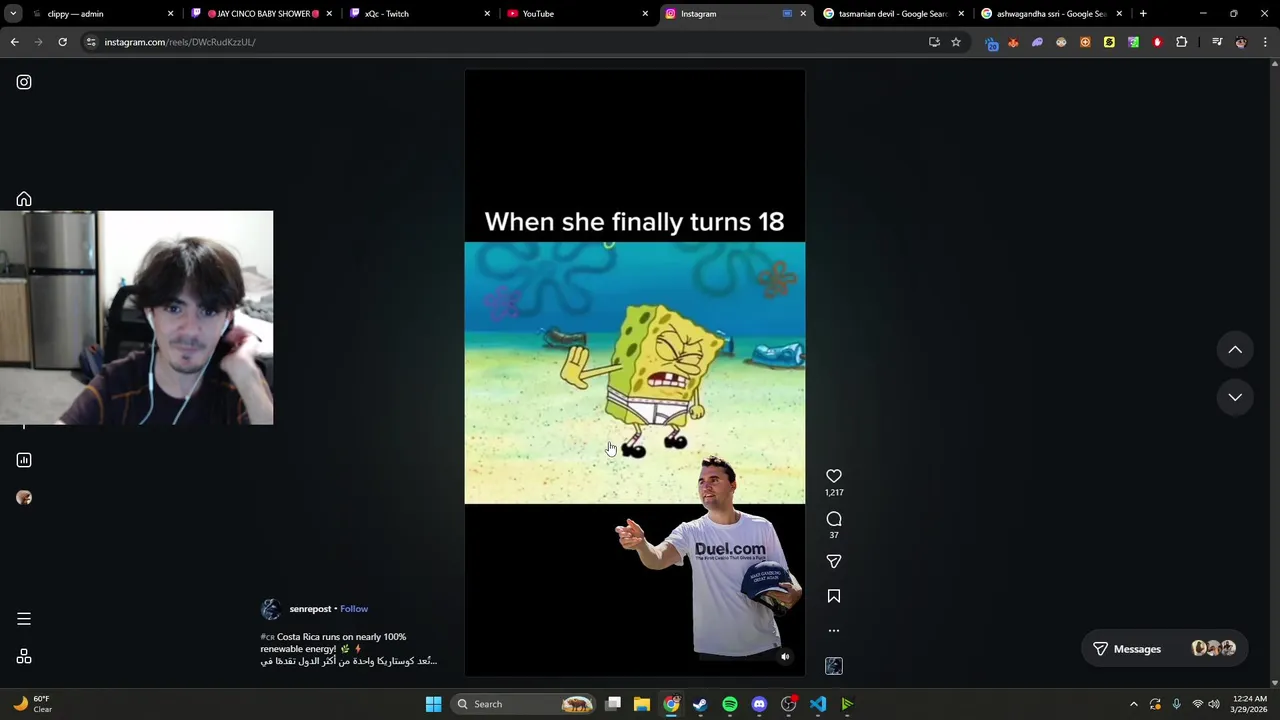The width and height of the screenshot is (1280, 720).
Task: Open the Chrome three-dot menu
Action: point(1265,42)
